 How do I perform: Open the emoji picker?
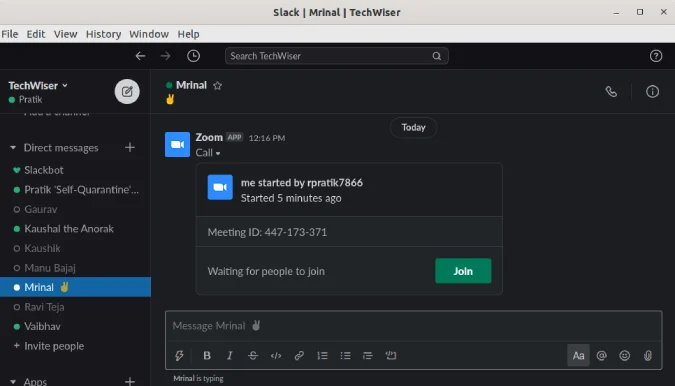624,355
